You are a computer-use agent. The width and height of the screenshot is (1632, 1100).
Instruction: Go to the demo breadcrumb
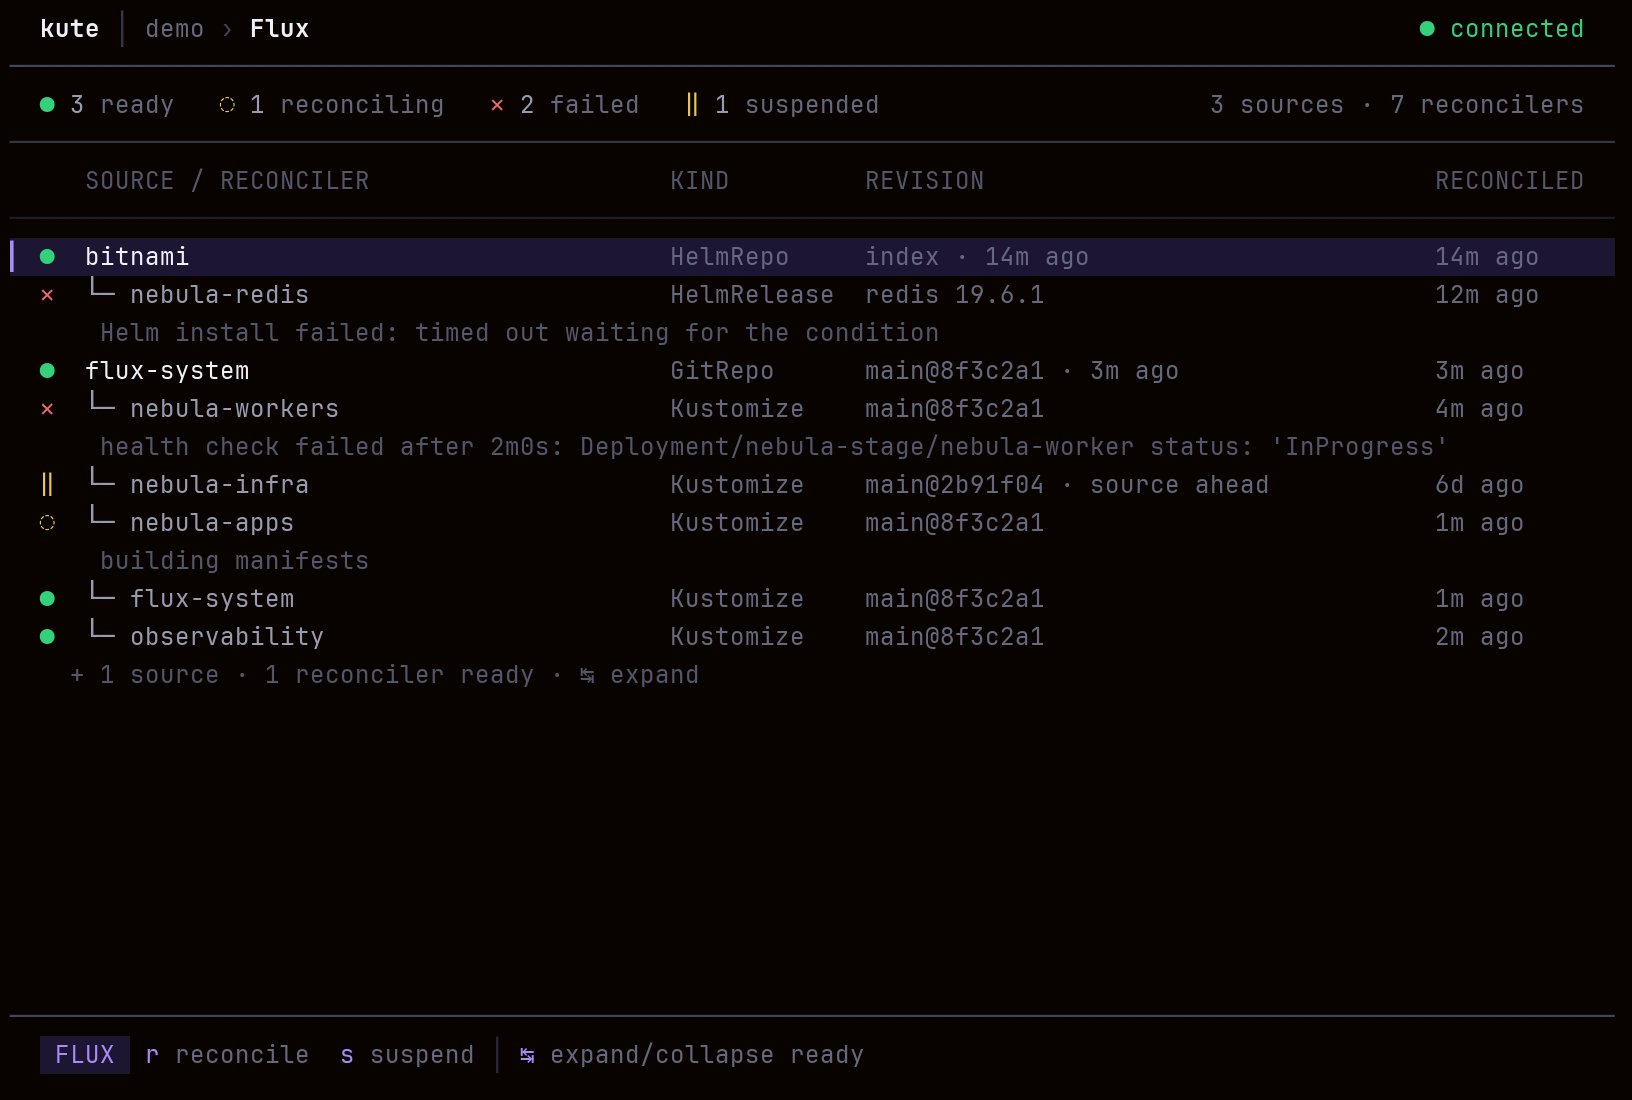tap(175, 29)
